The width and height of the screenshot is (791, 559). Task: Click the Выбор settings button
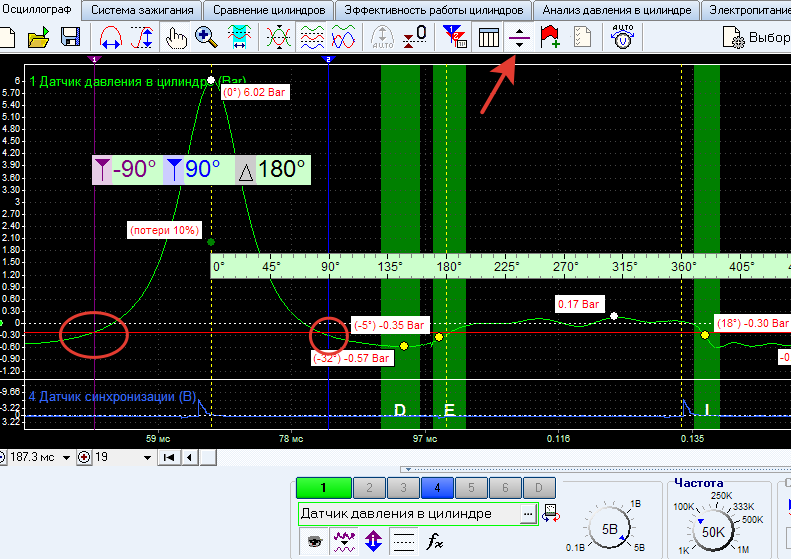click(756, 37)
